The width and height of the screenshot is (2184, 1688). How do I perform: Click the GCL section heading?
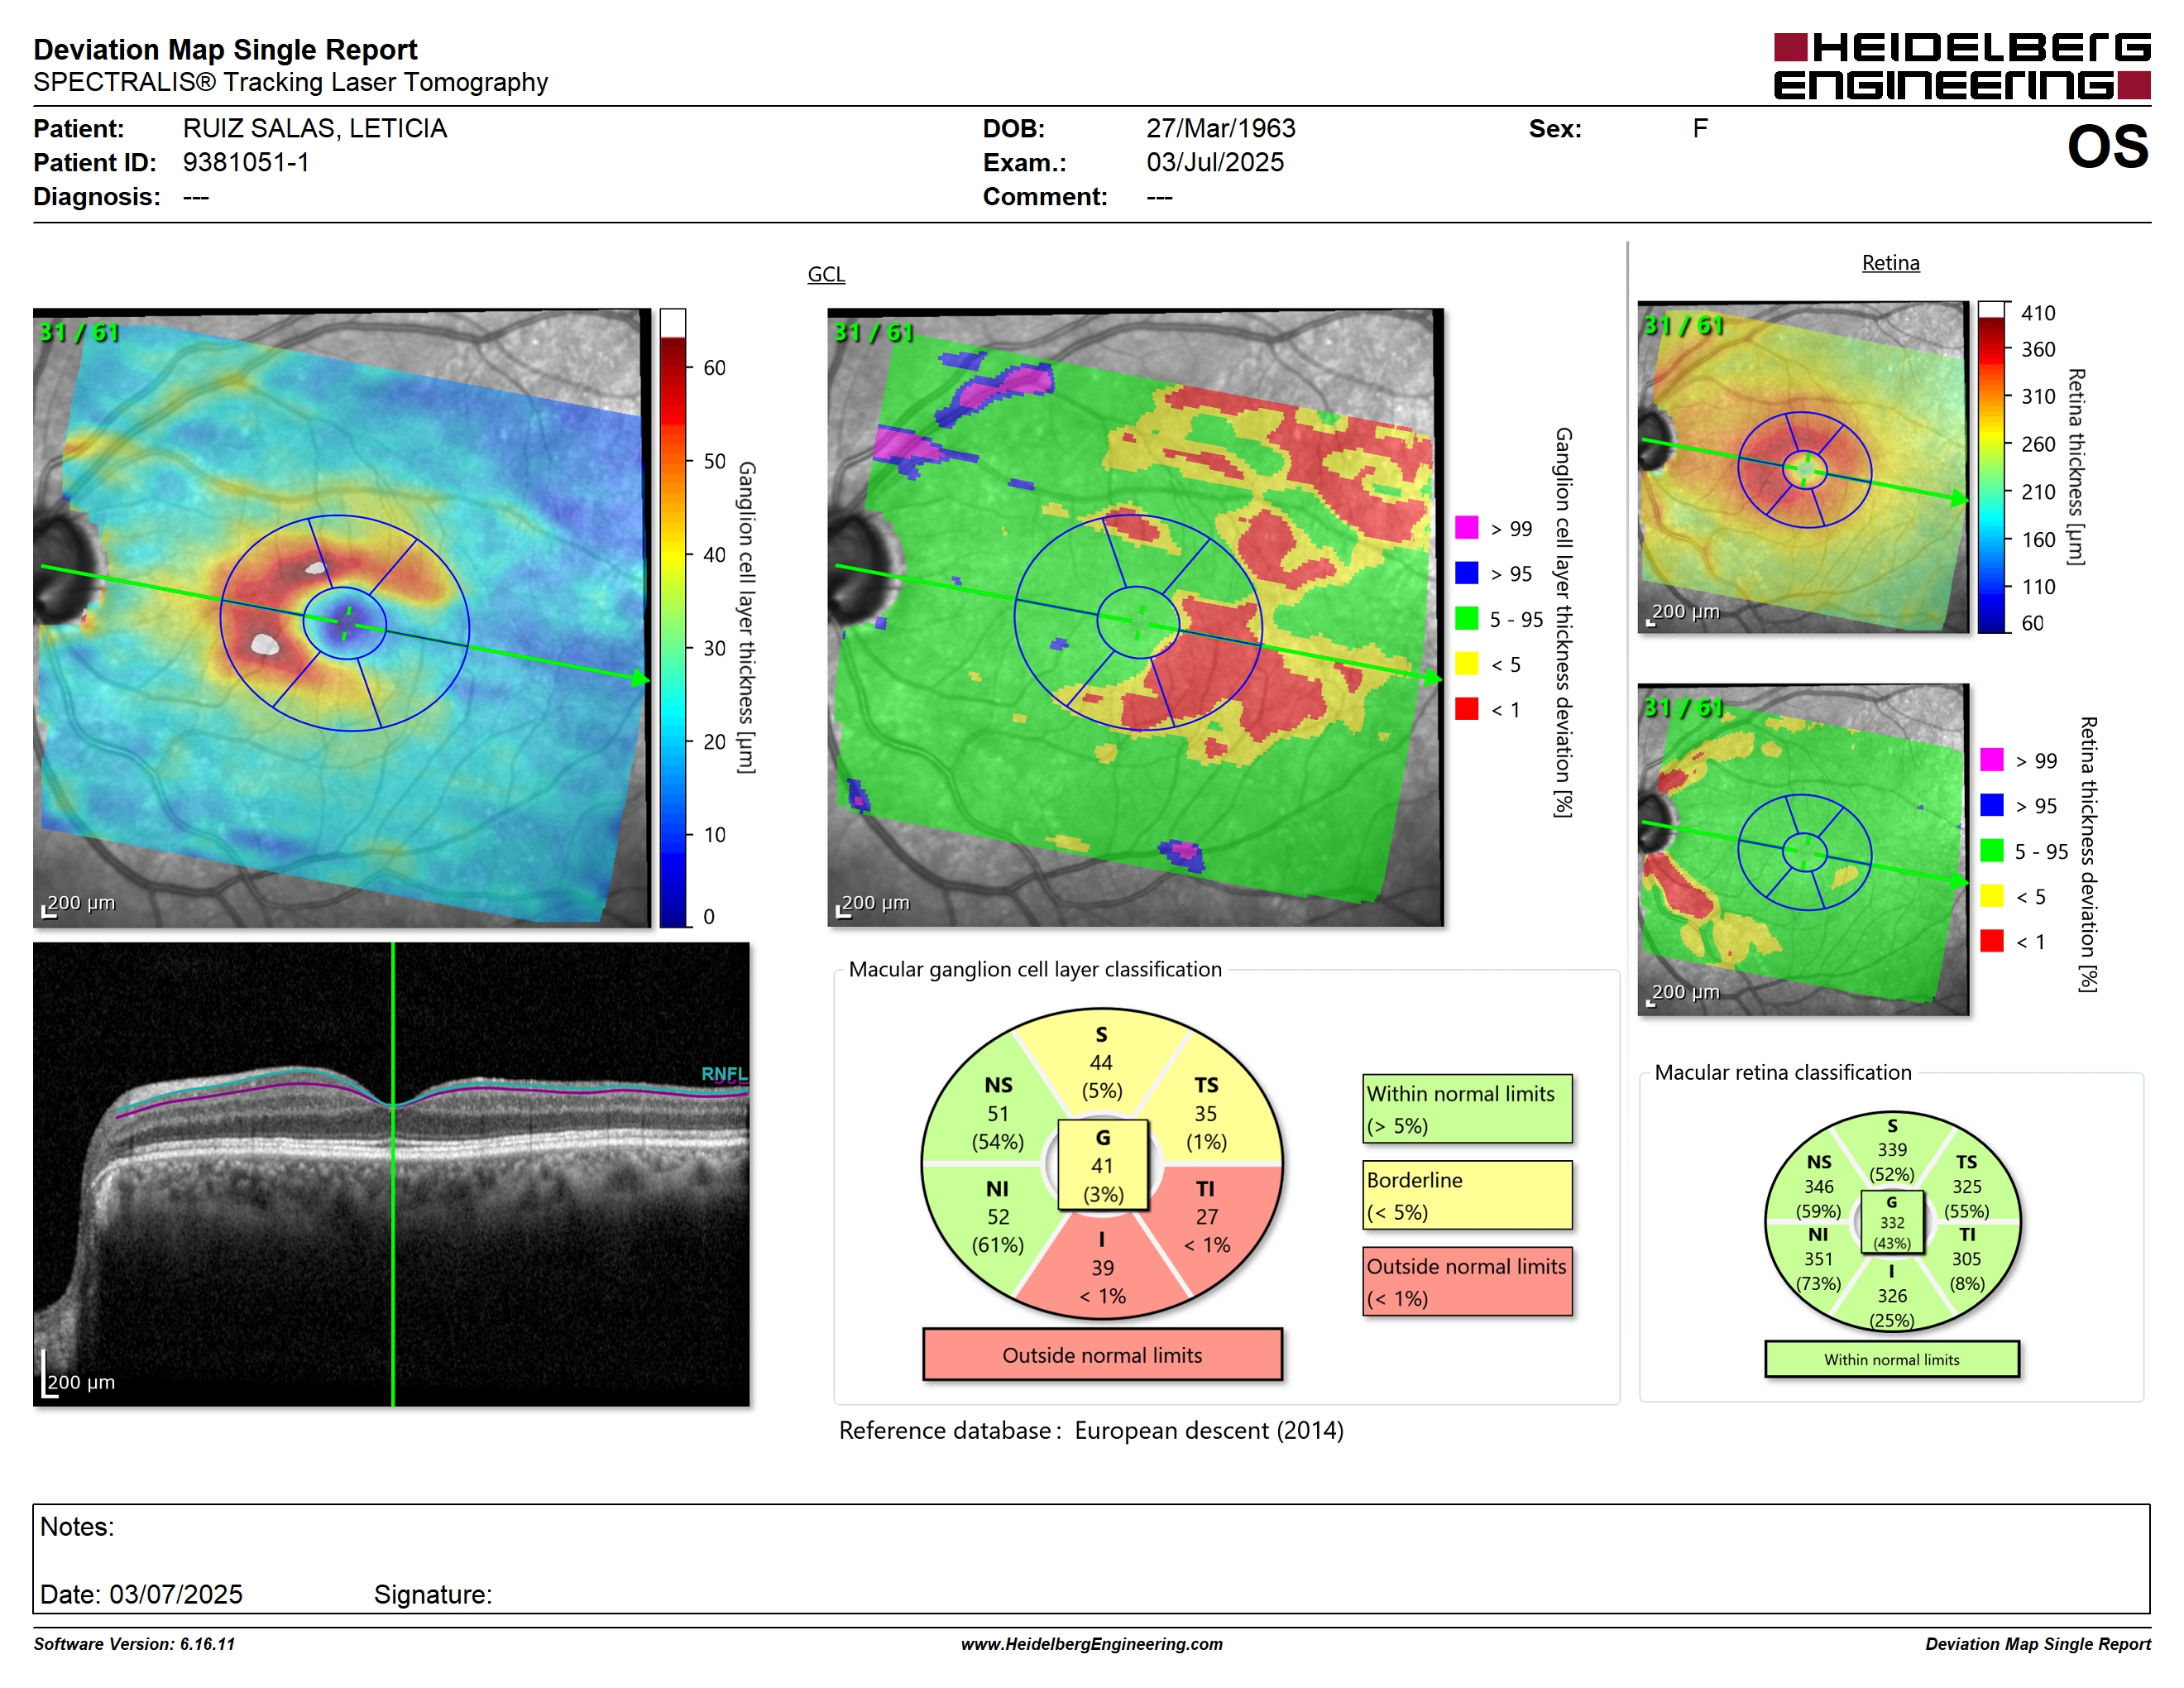[x=826, y=274]
